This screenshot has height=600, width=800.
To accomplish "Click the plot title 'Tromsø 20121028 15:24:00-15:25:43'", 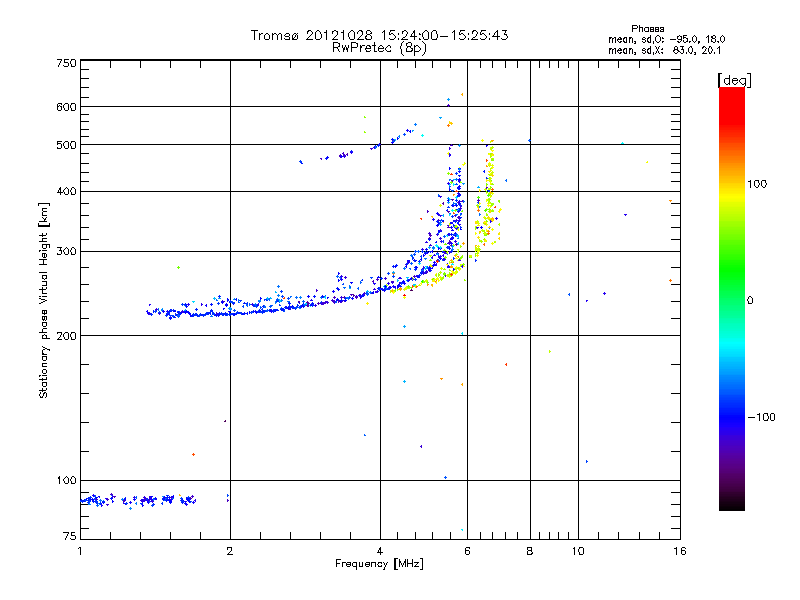I will 379,35.
